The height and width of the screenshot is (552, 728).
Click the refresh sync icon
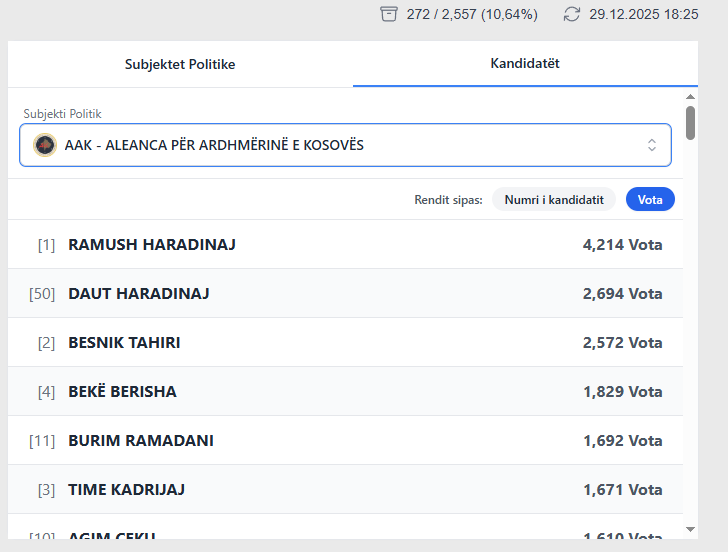click(x=572, y=14)
